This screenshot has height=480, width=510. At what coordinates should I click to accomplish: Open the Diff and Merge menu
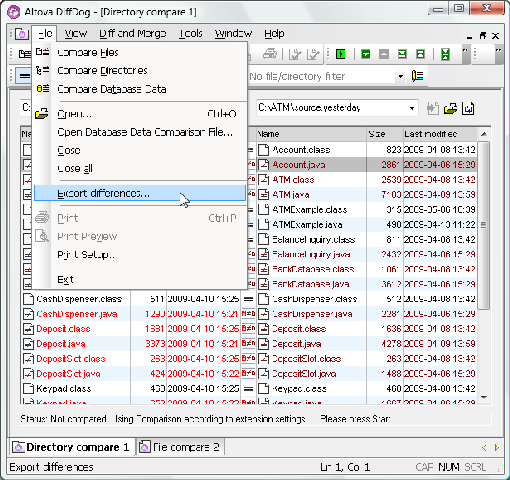tap(133, 34)
